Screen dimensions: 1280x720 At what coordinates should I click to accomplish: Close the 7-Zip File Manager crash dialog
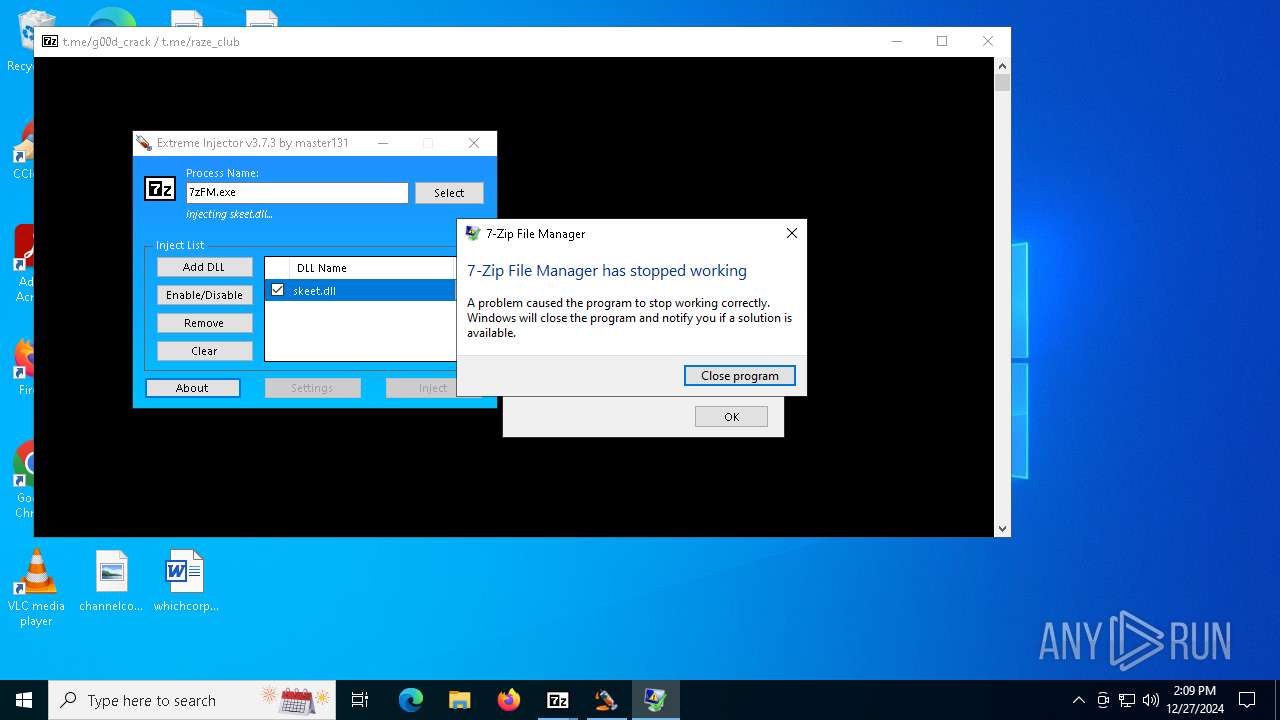[792, 233]
